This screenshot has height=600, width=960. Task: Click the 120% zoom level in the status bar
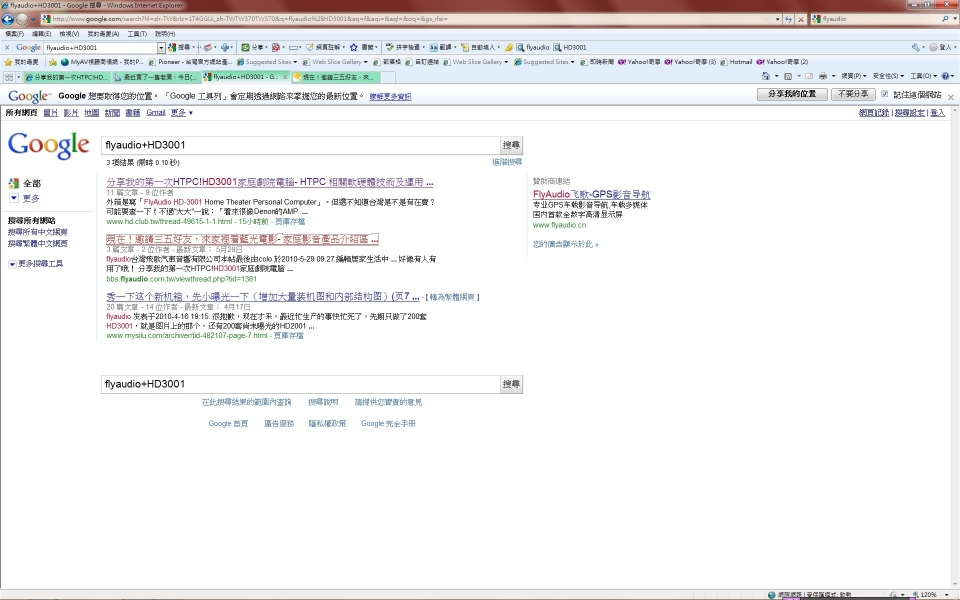point(928,594)
